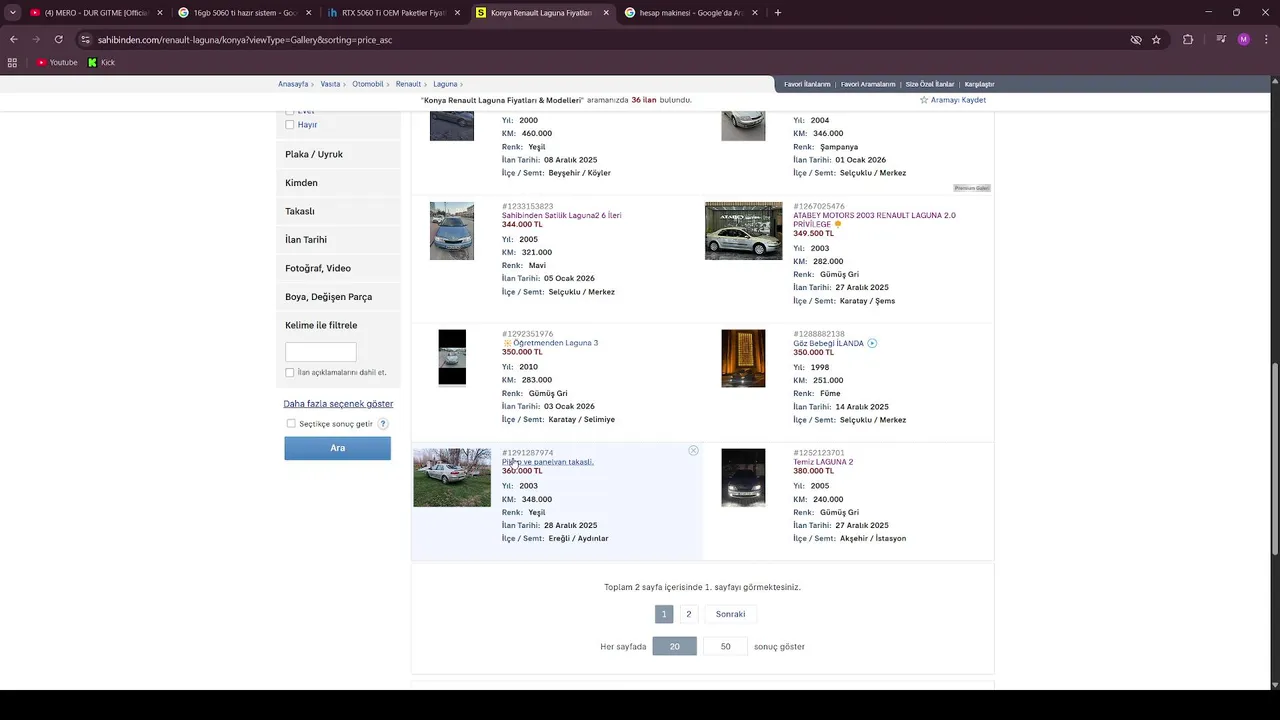The height and width of the screenshot is (720, 1280).
Task: Close the MERO - DUR GITME tab
Action: 160,13
